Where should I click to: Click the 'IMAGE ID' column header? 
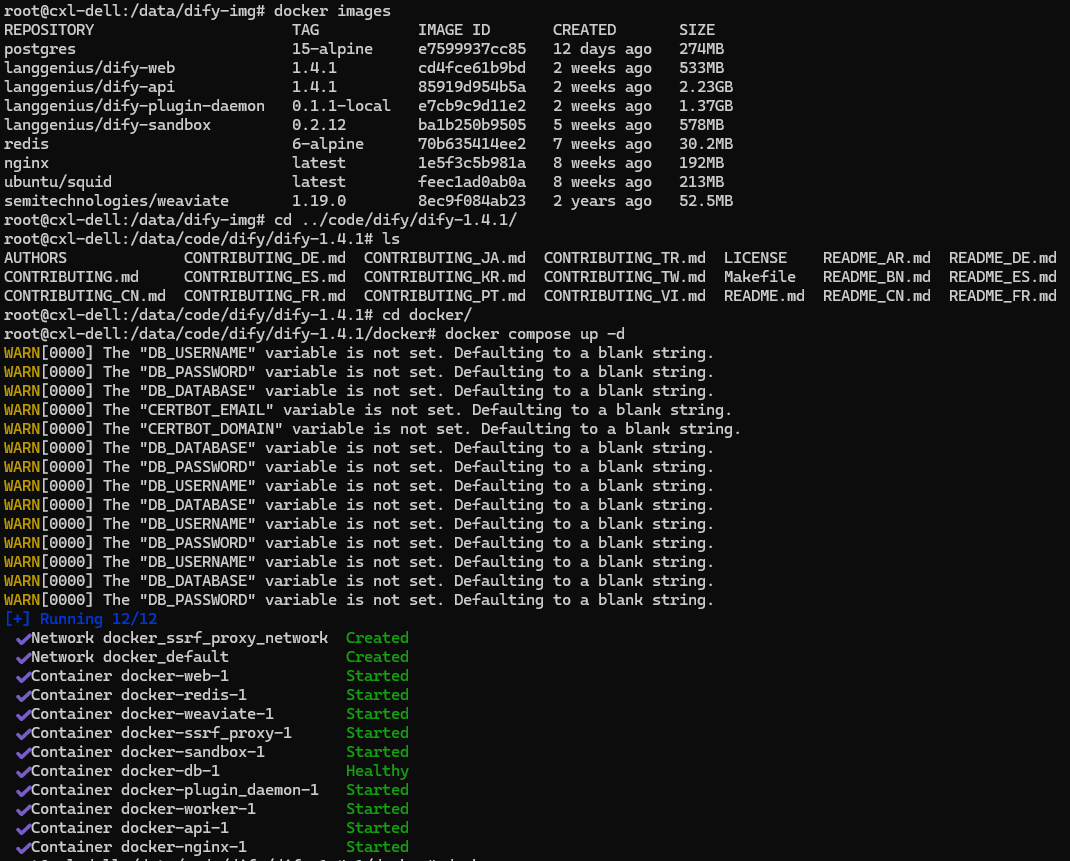(x=454, y=30)
